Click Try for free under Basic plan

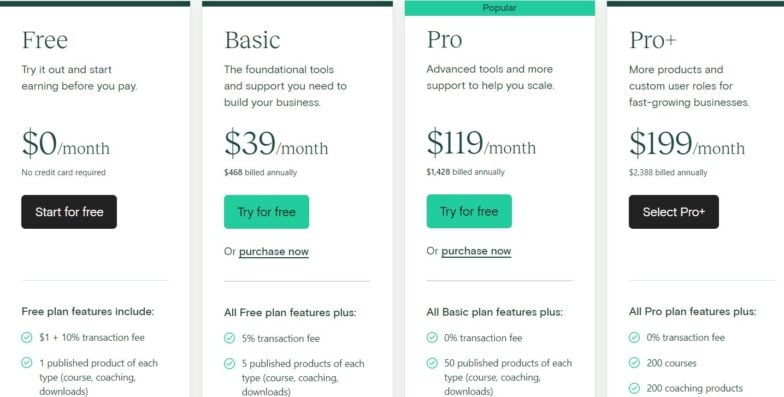(x=266, y=212)
